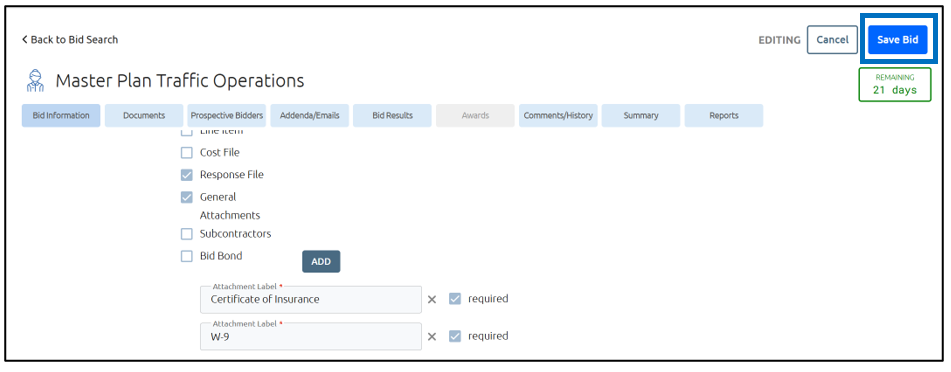Edit the Certificate of Insurance label field

click(x=311, y=300)
